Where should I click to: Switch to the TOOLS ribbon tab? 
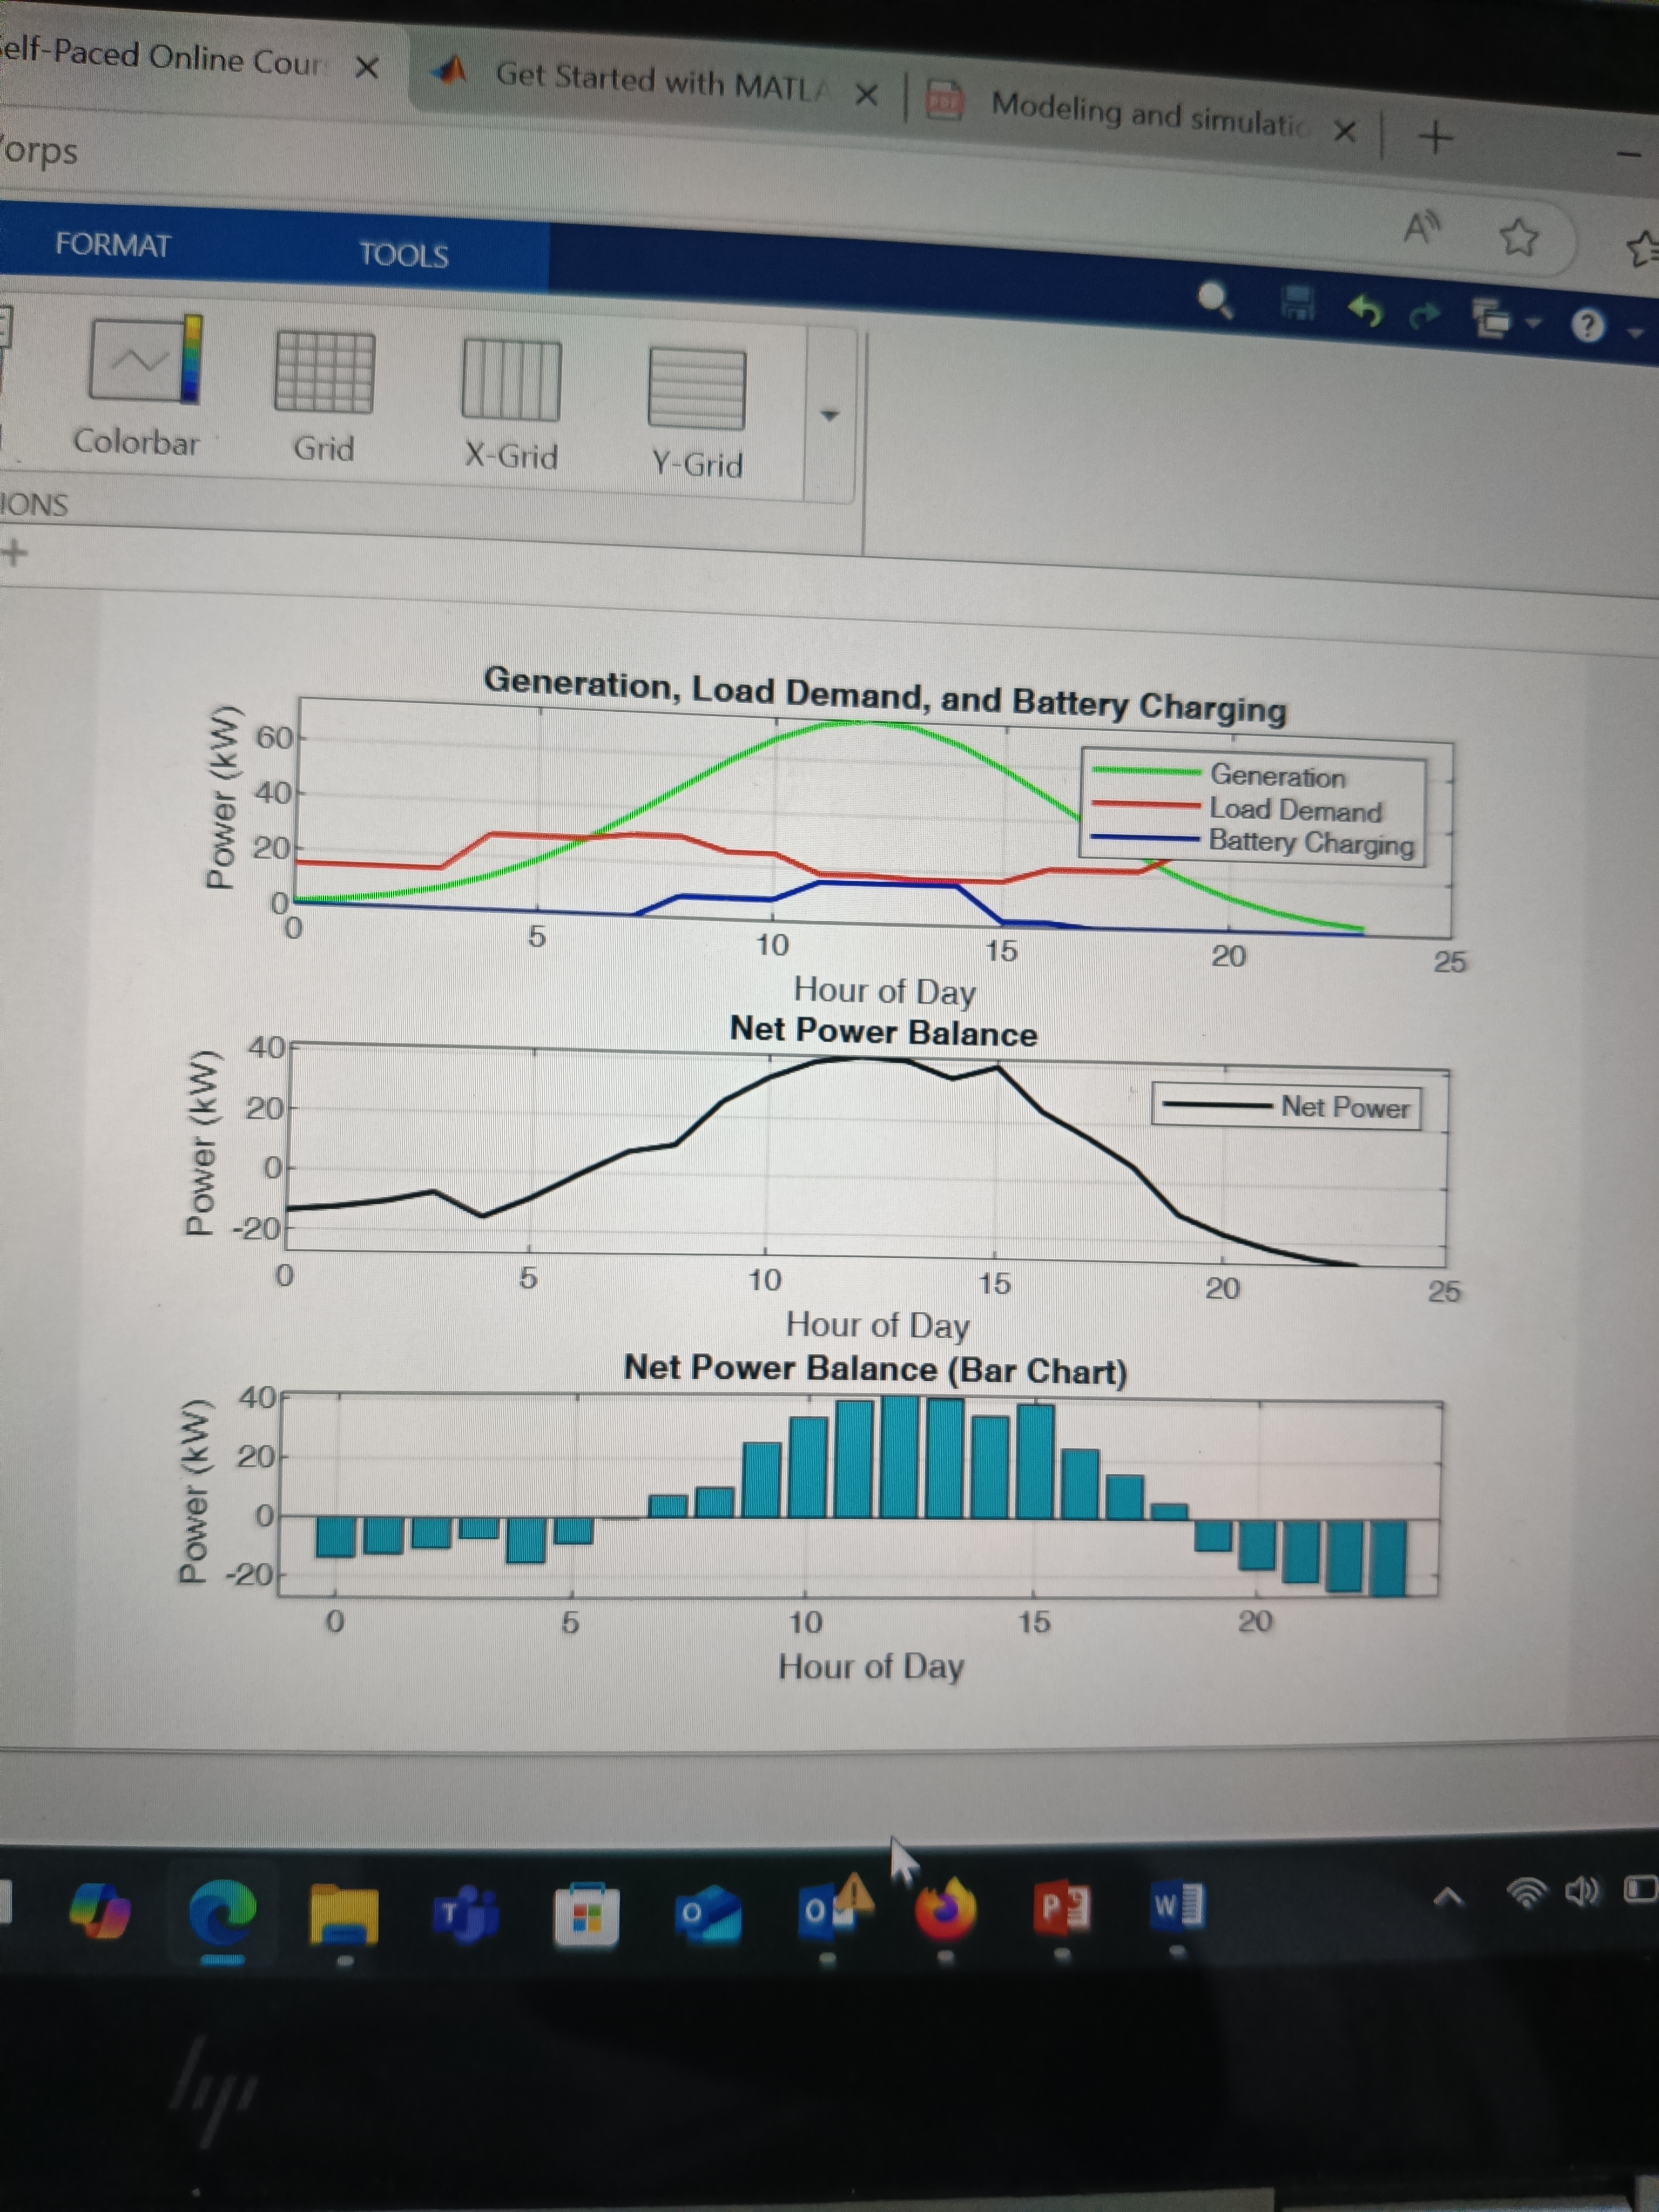click(404, 255)
